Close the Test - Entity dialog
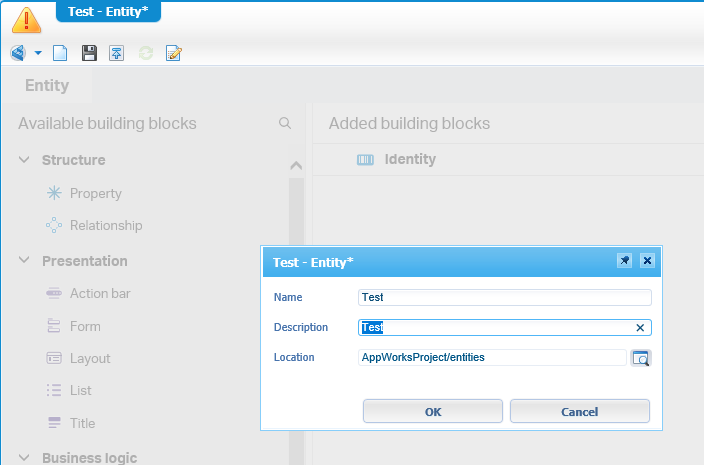The height and width of the screenshot is (465, 704). point(647,261)
